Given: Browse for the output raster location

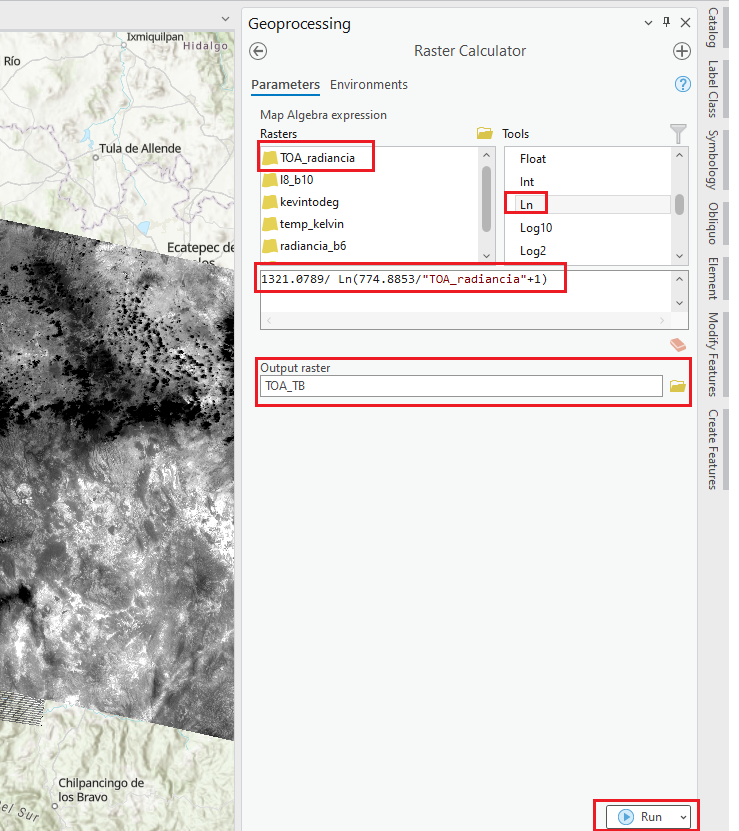Looking at the screenshot, I should (678, 386).
